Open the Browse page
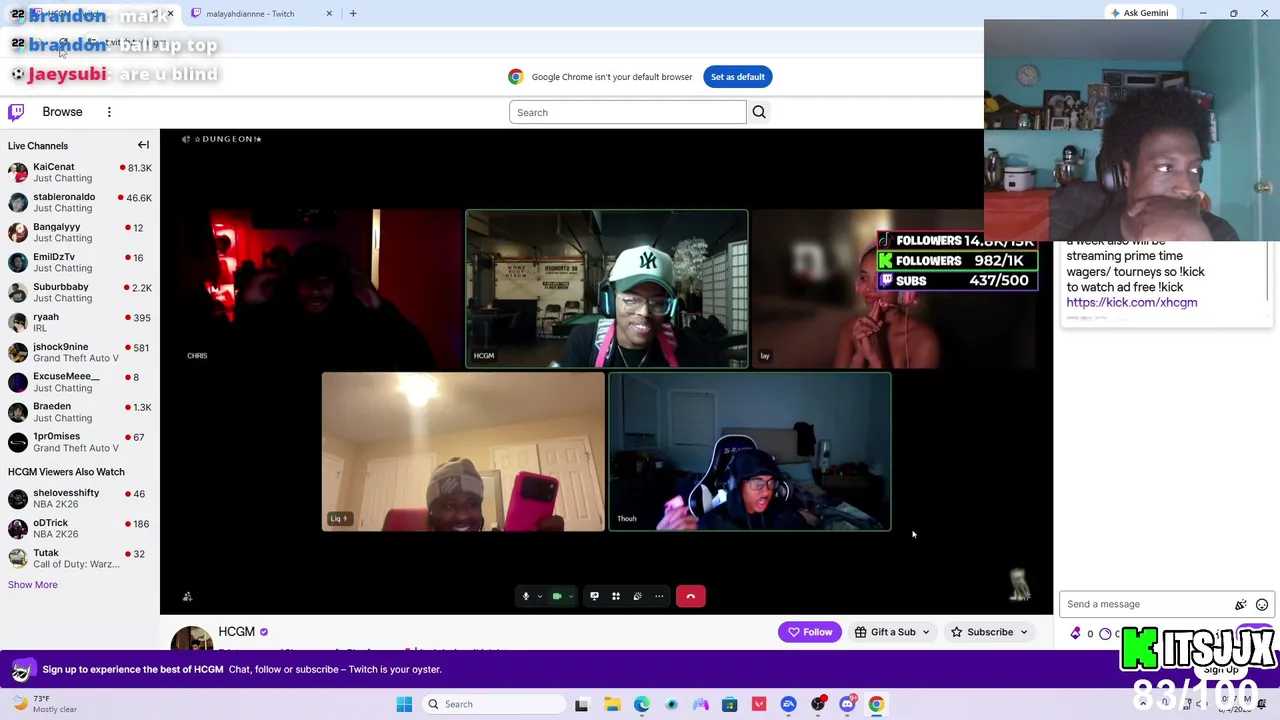This screenshot has width=1280, height=720. point(62,112)
